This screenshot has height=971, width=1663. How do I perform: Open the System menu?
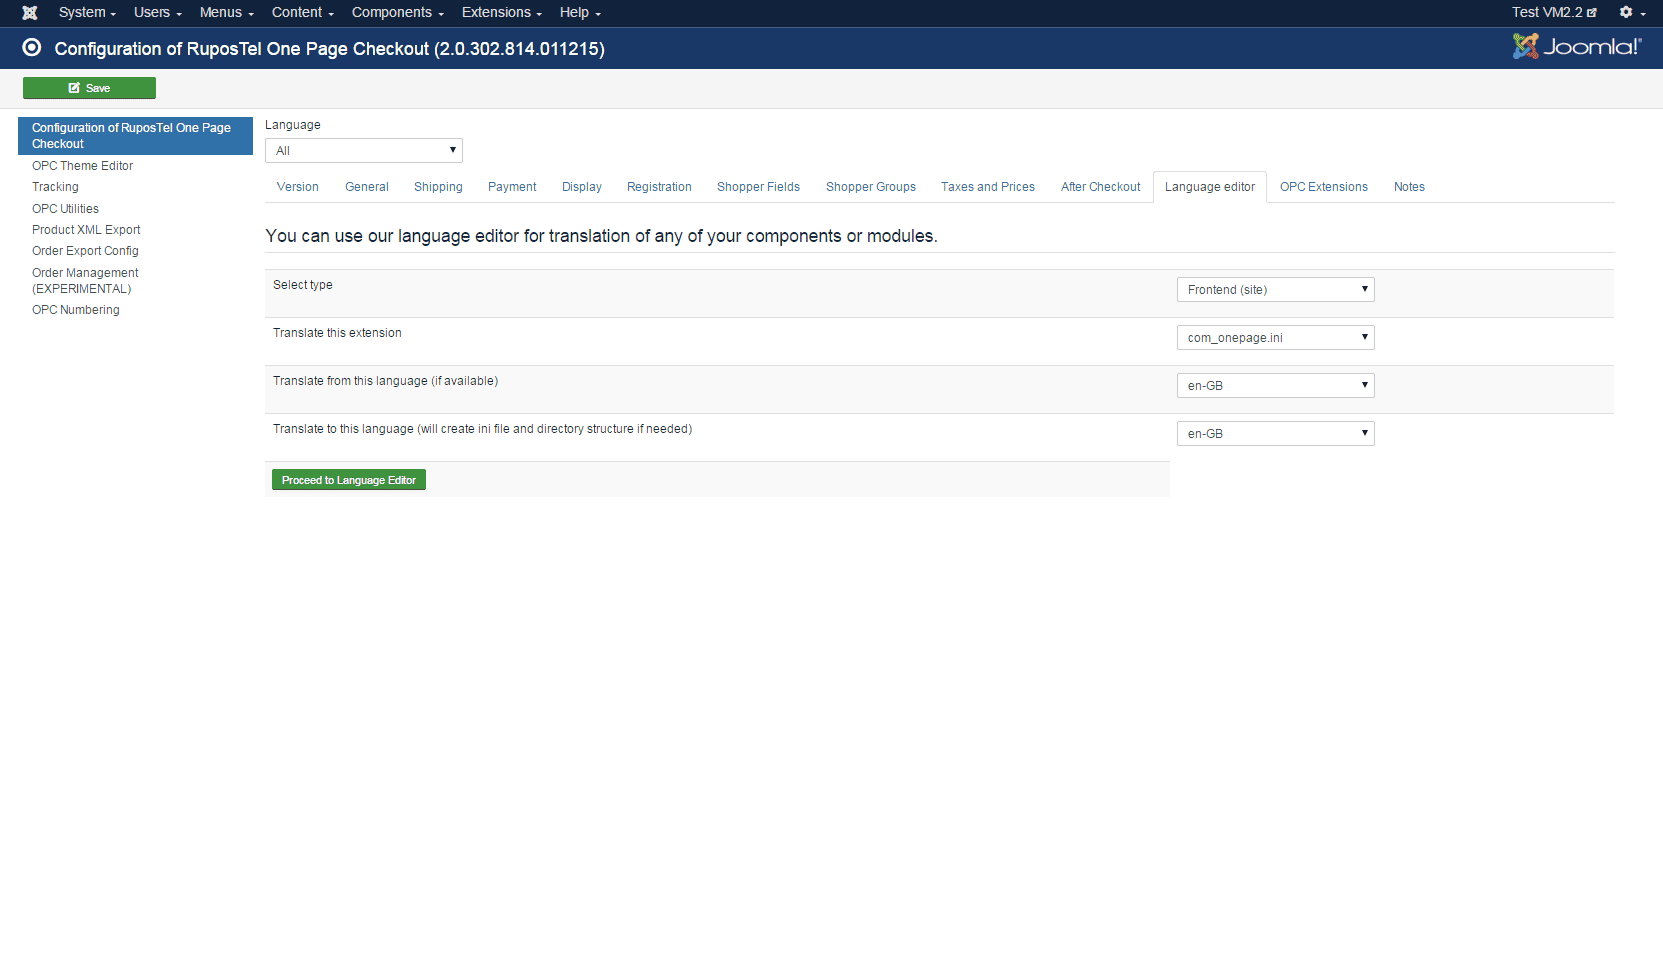click(x=87, y=12)
